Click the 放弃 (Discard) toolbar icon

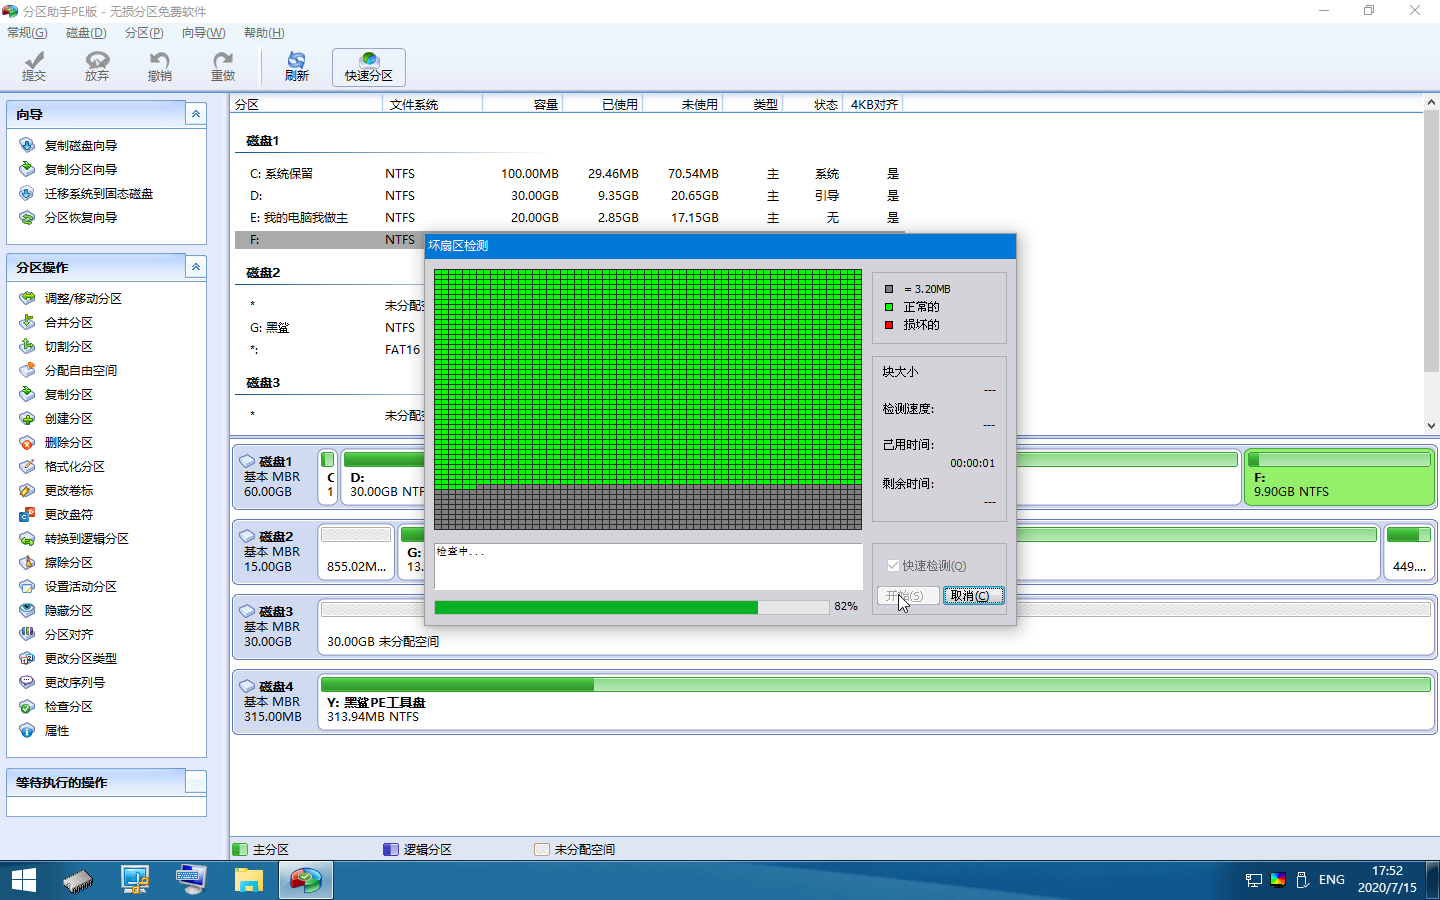point(97,67)
